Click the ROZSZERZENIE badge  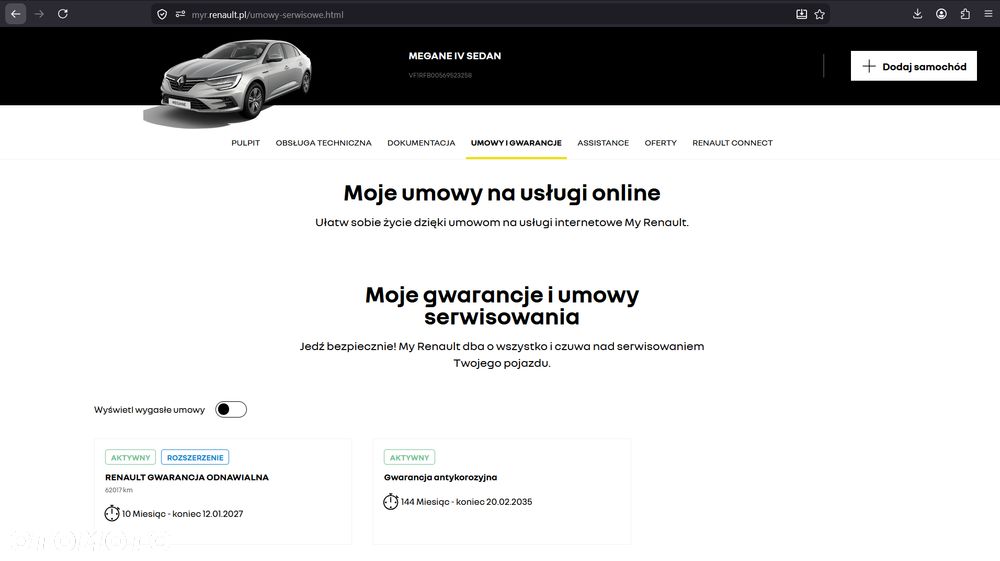pyautogui.click(x=195, y=457)
